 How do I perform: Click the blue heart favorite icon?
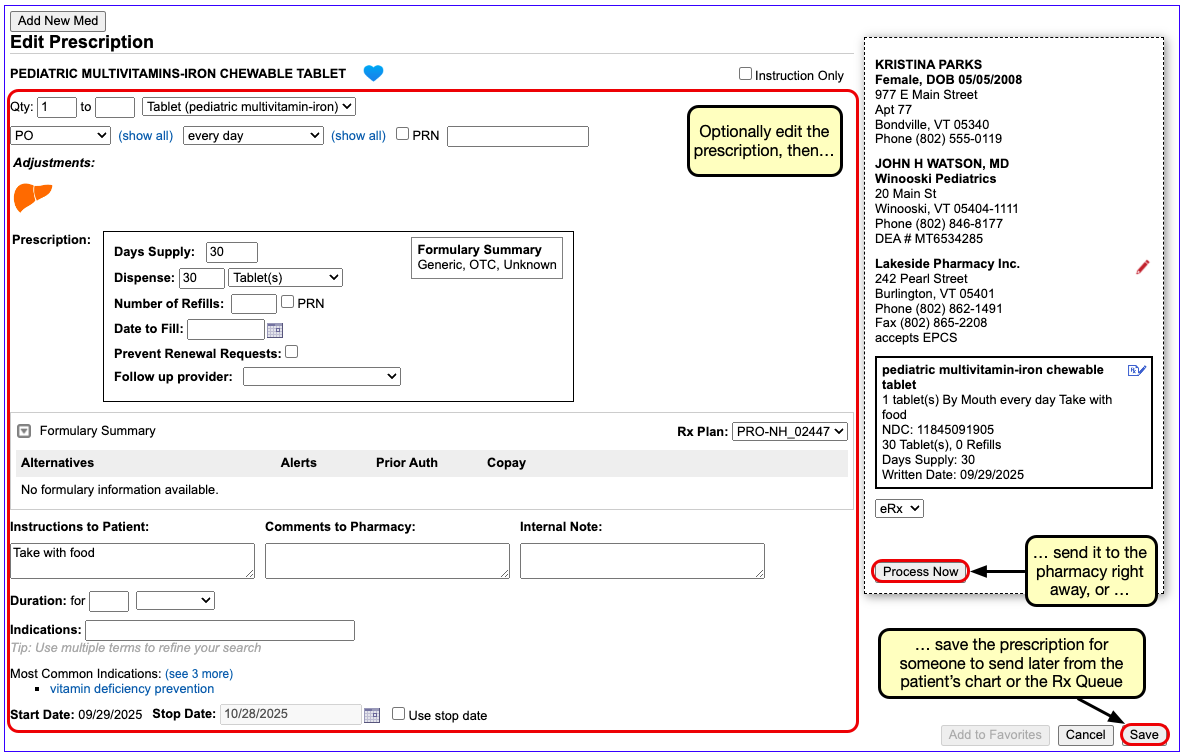(x=373, y=73)
